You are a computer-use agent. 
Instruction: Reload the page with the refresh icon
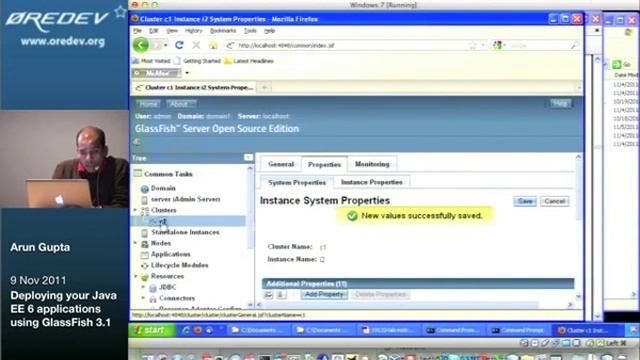coord(179,45)
